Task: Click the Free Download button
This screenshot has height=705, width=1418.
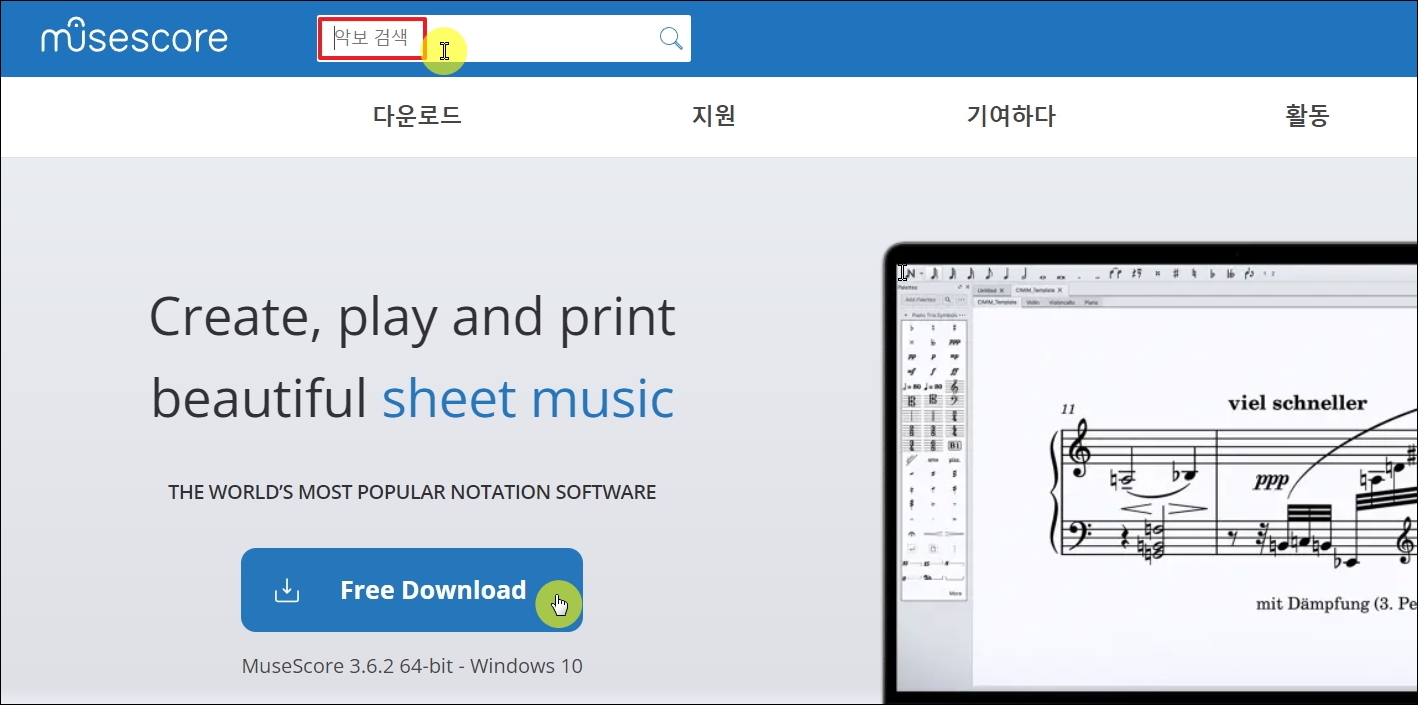Action: 412,590
